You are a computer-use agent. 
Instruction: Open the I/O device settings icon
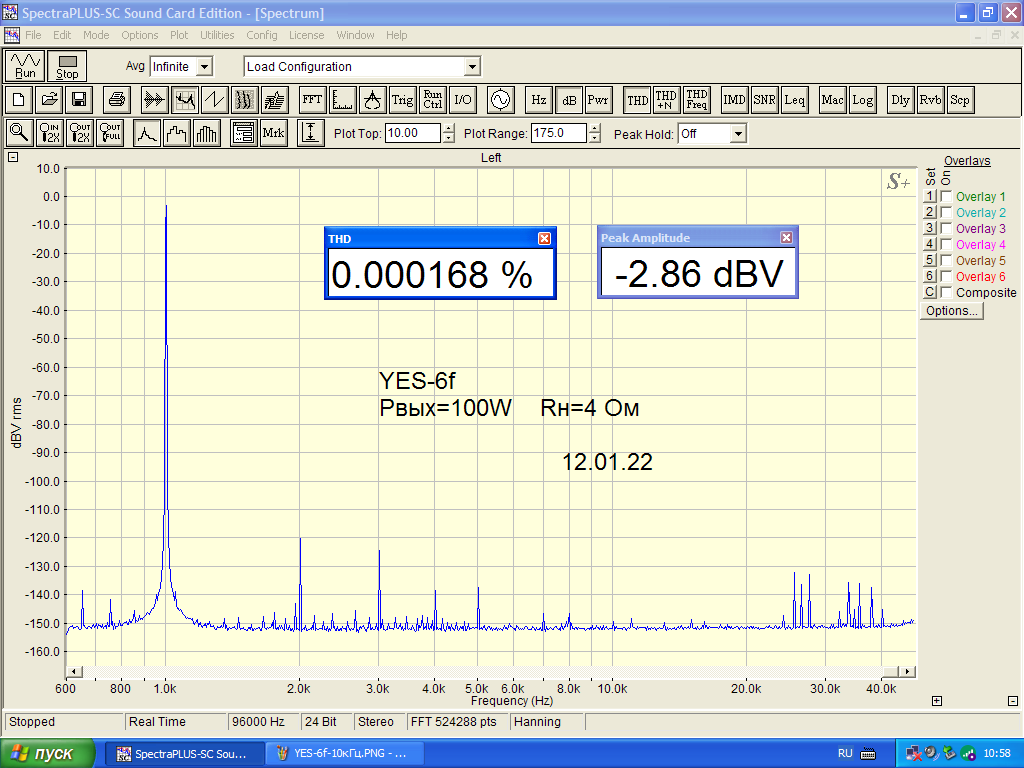tap(462, 100)
